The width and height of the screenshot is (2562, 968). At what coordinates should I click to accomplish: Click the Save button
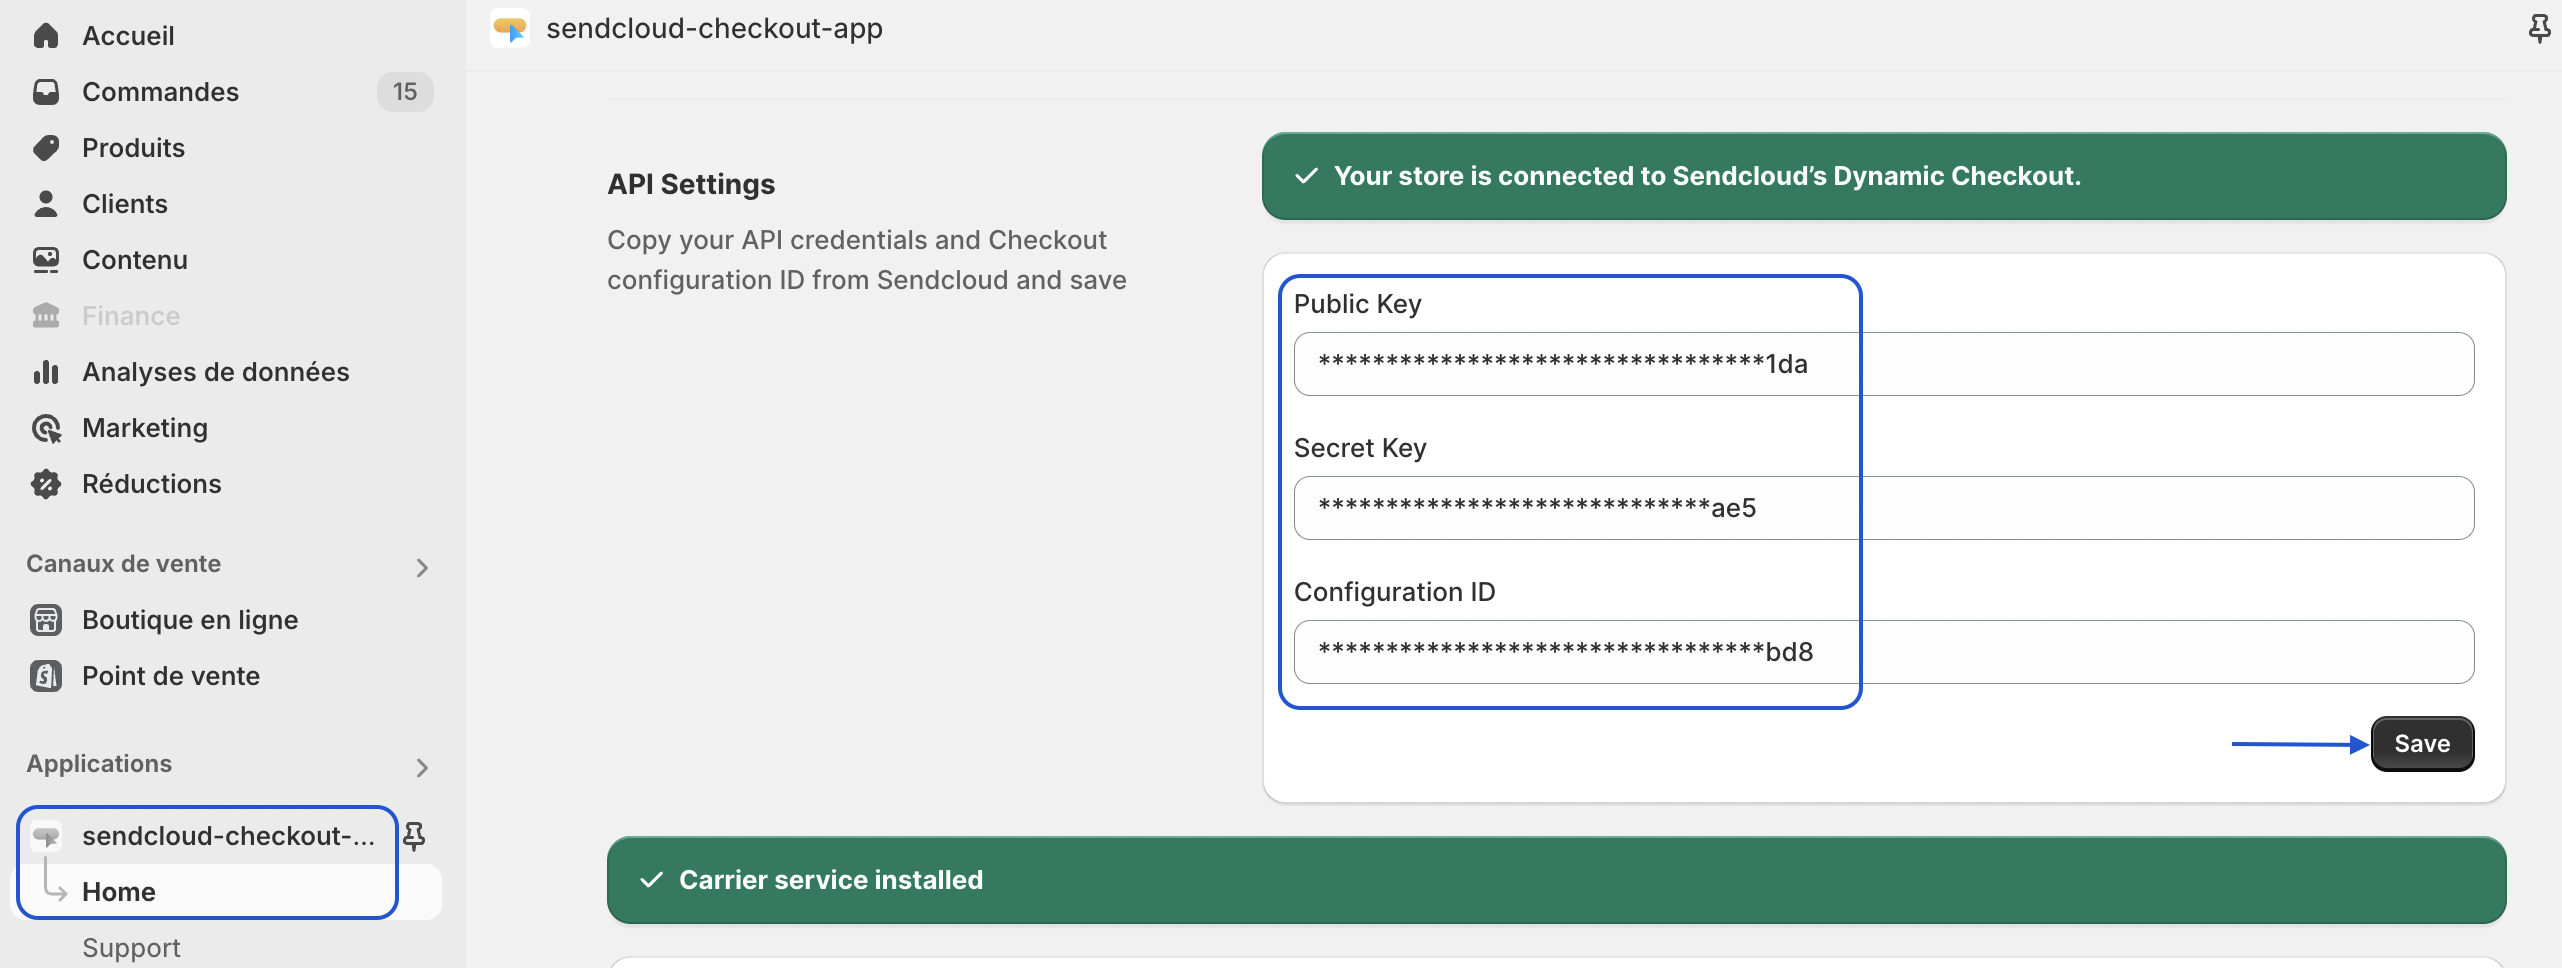pyautogui.click(x=2422, y=744)
